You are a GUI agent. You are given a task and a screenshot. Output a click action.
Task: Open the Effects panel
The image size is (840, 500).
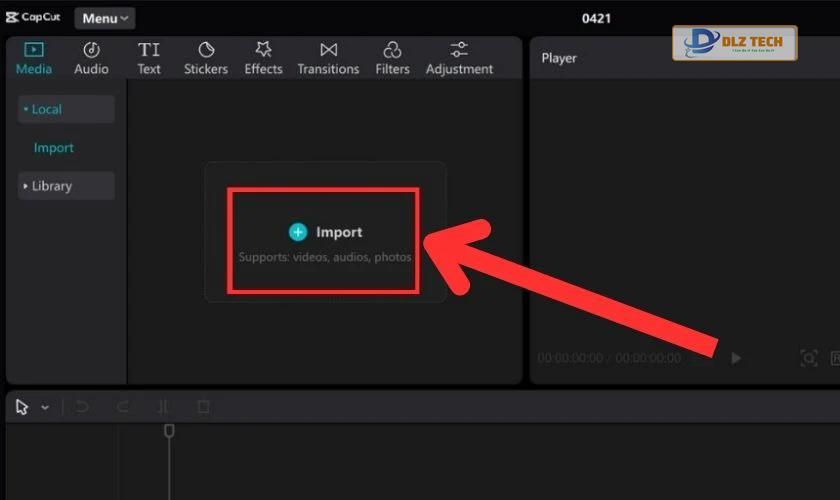(x=263, y=58)
